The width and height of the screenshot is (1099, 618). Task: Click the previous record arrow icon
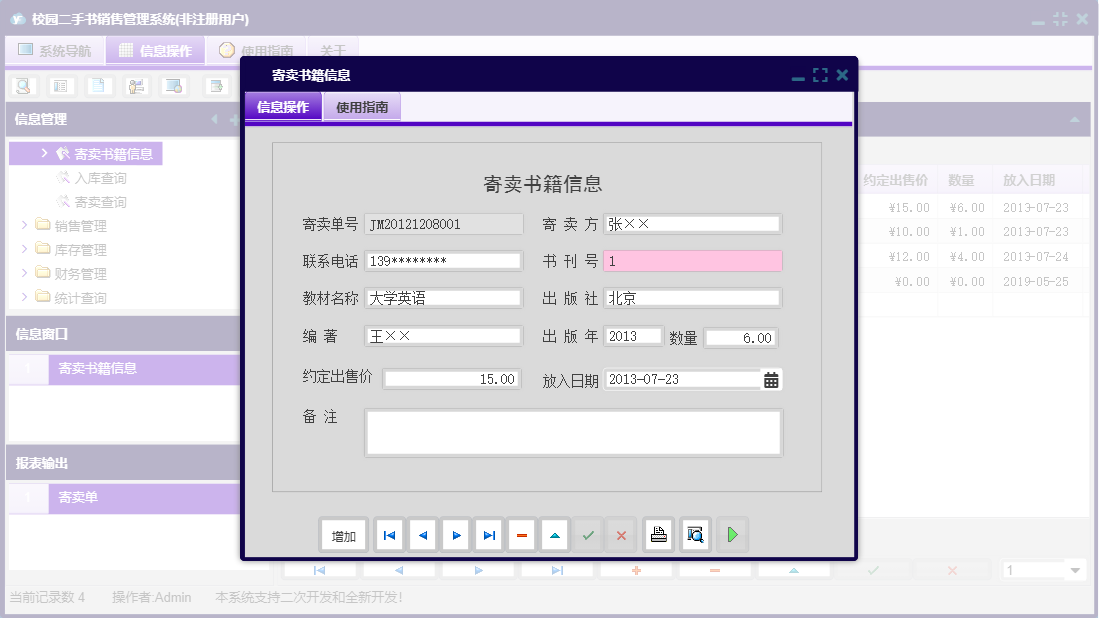click(x=422, y=534)
